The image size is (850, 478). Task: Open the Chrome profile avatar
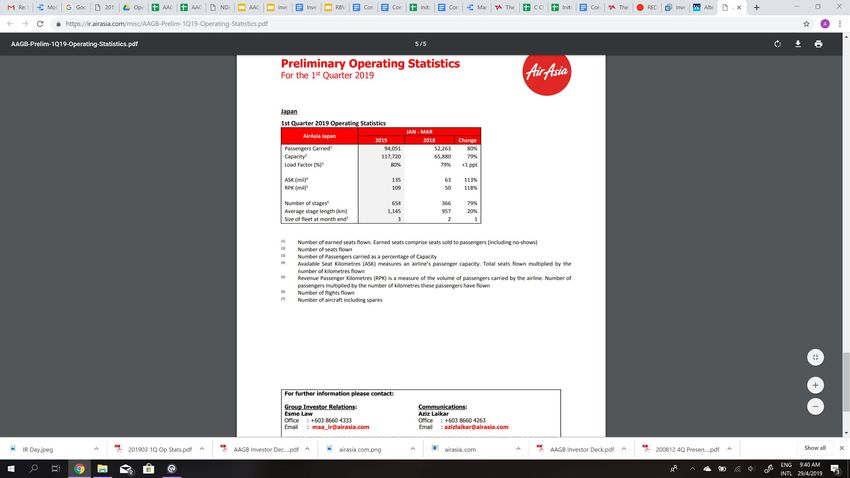(825, 24)
